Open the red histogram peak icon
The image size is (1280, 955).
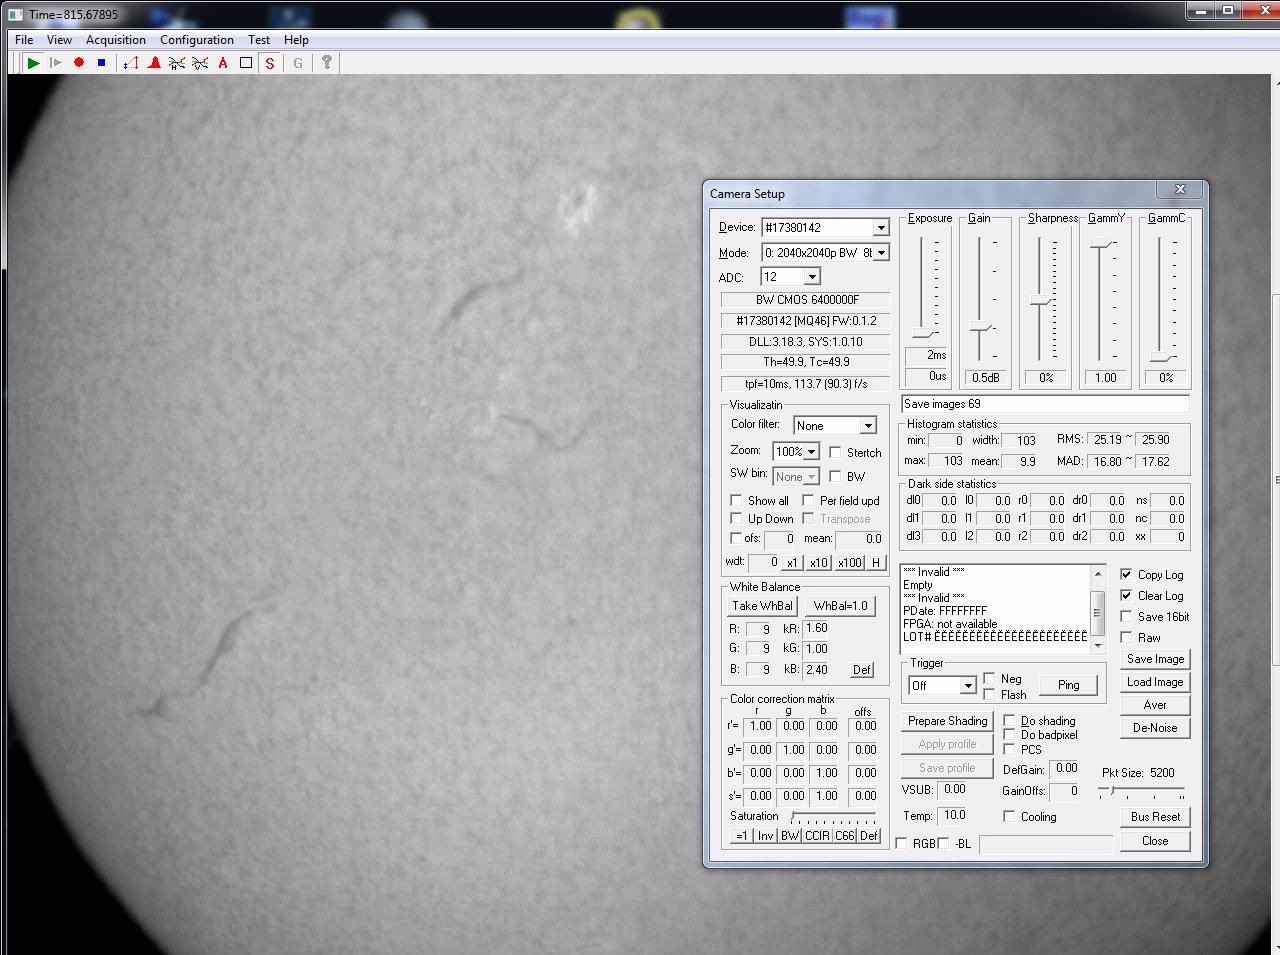(154, 63)
